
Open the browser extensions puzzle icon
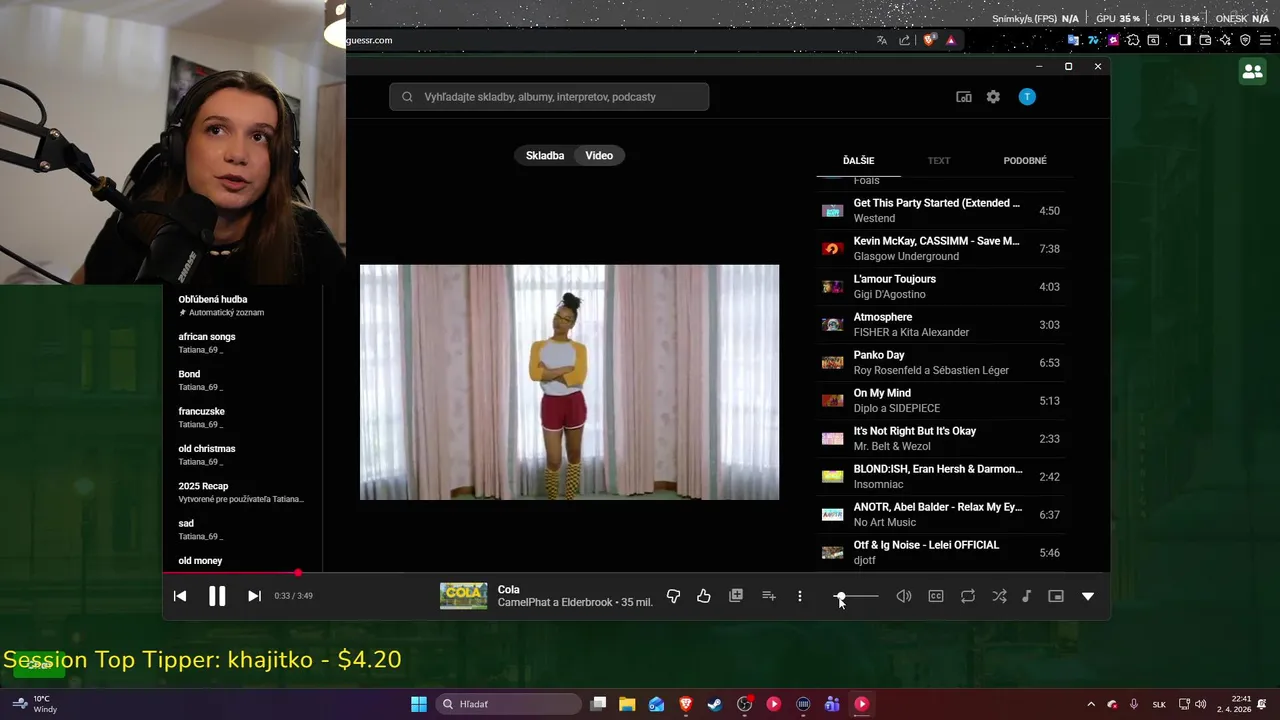coord(1133,40)
